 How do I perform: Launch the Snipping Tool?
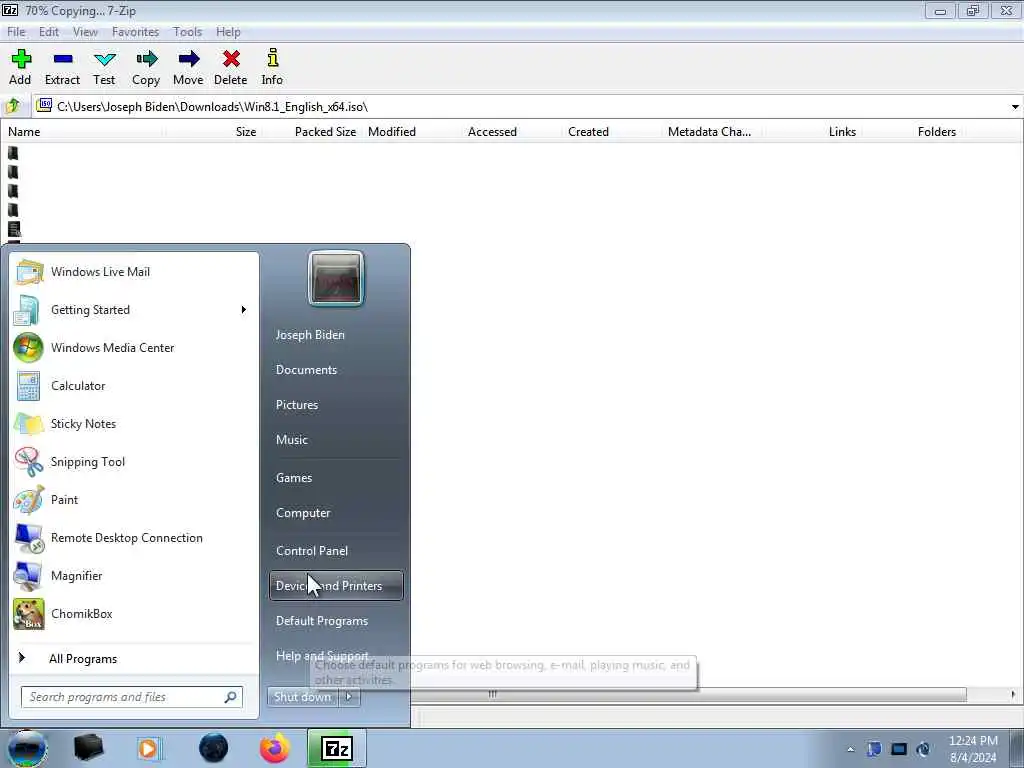click(133, 462)
